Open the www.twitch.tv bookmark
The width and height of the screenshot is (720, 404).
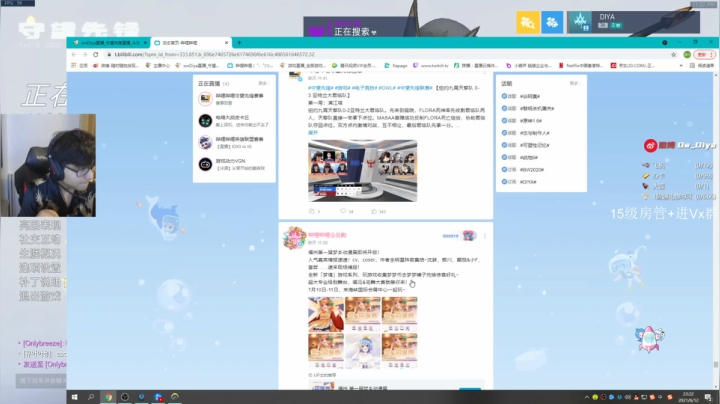tap(431, 66)
